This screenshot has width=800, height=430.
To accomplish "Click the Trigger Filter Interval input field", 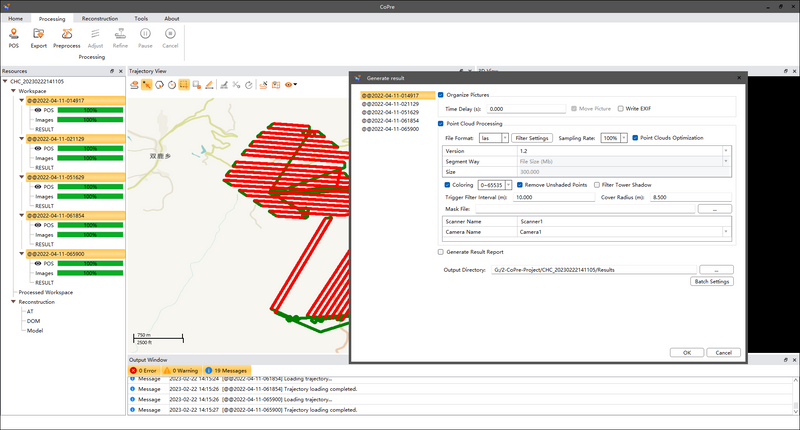I will 554,197.
